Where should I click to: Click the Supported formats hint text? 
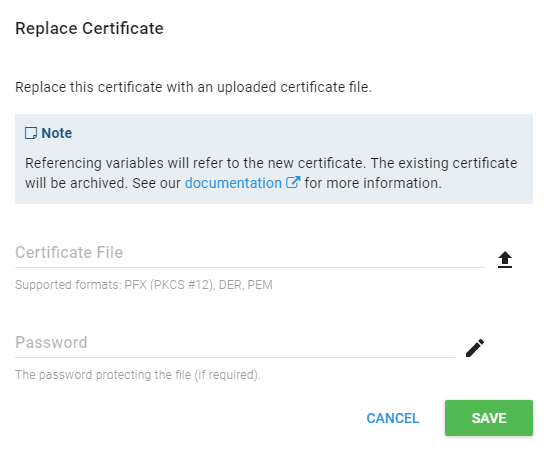pos(144,285)
